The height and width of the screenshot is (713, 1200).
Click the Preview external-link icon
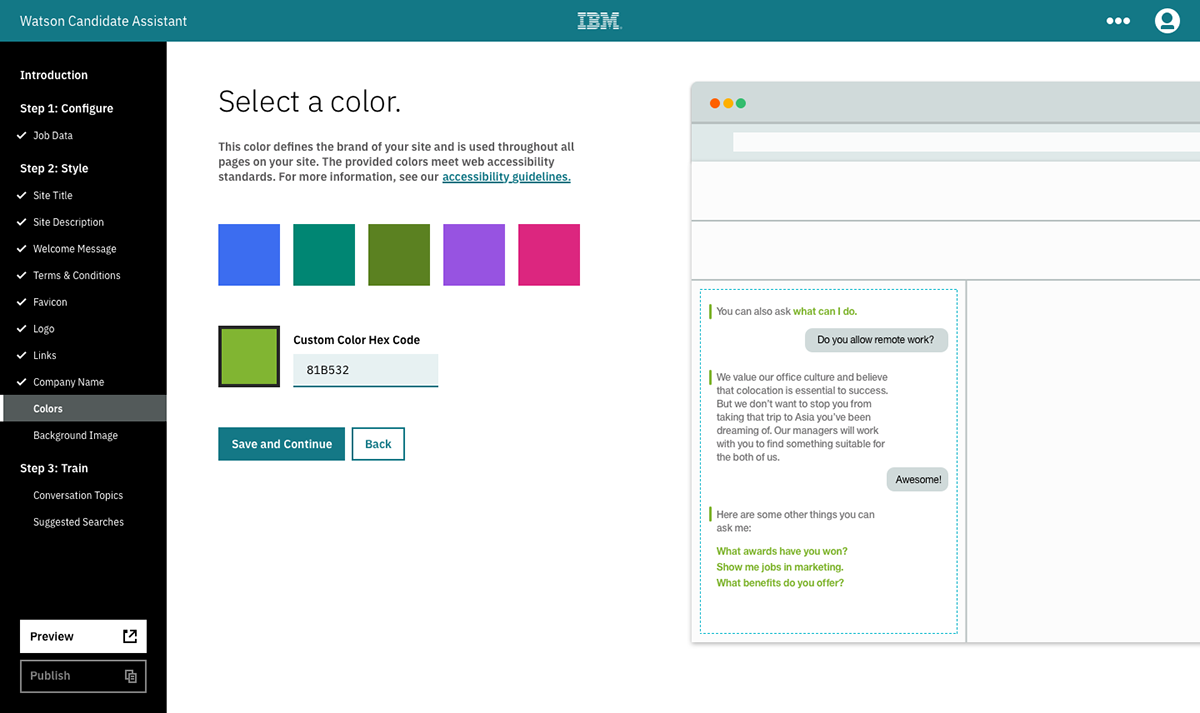coord(130,636)
